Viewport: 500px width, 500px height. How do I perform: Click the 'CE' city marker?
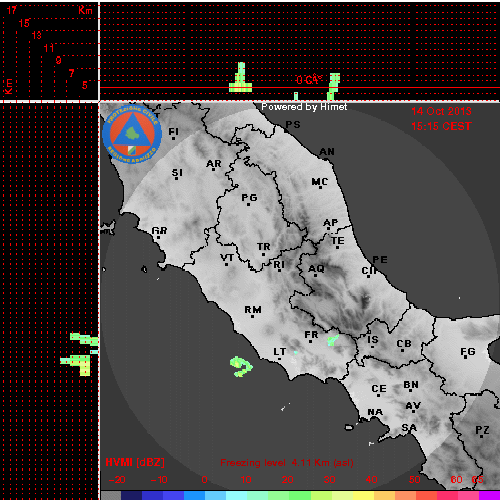pyautogui.click(x=379, y=390)
